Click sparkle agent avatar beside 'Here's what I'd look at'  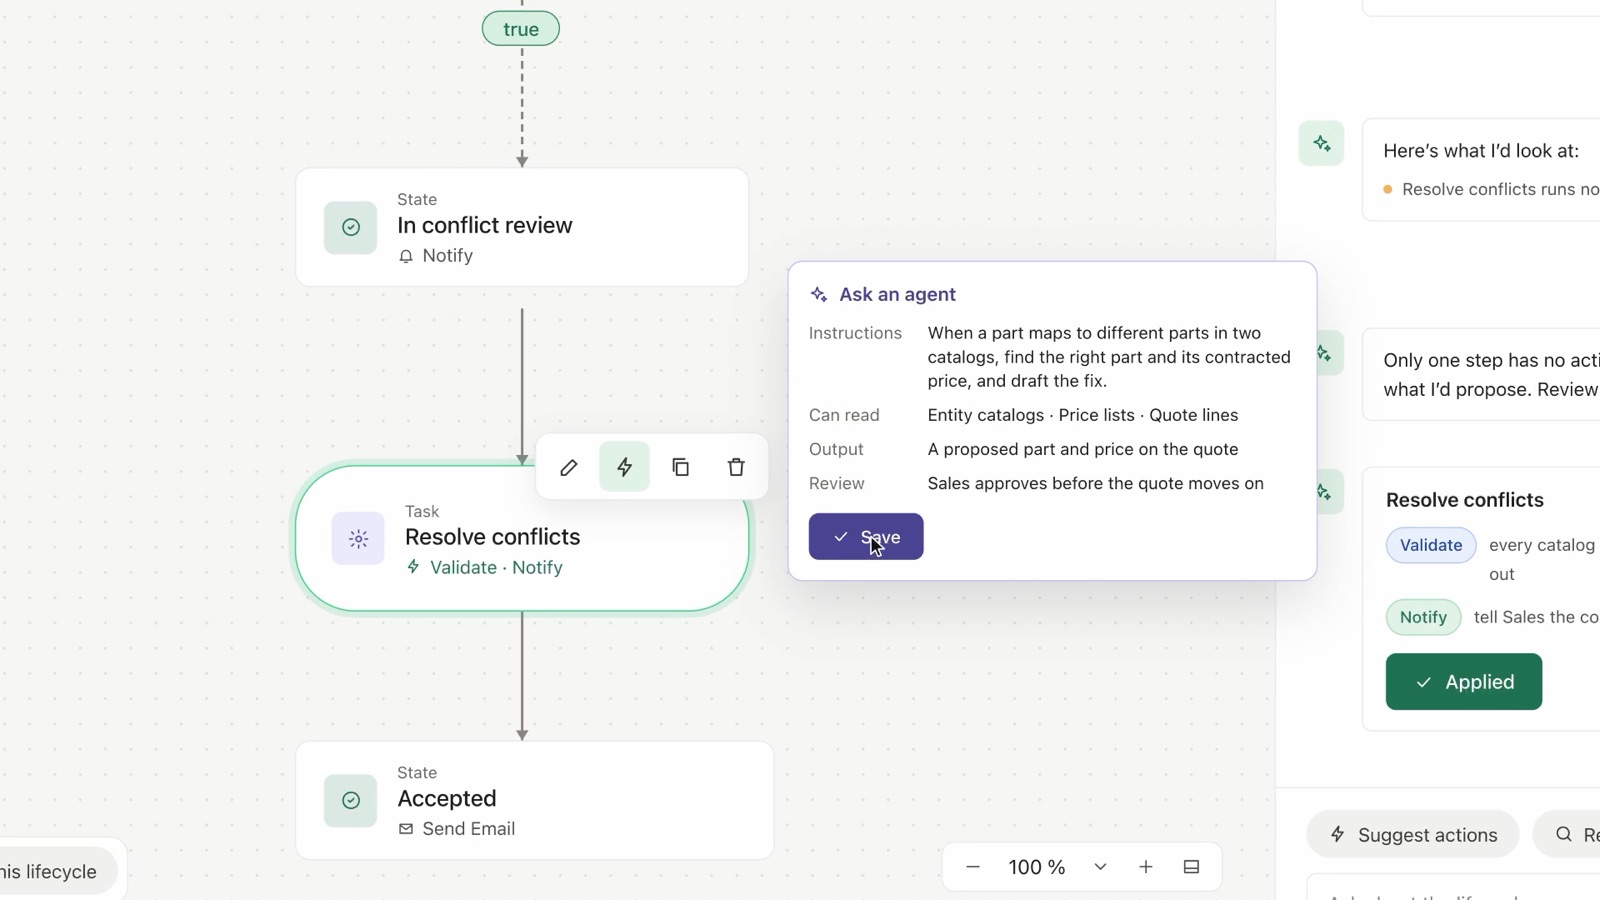click(x=1321, y=143)
